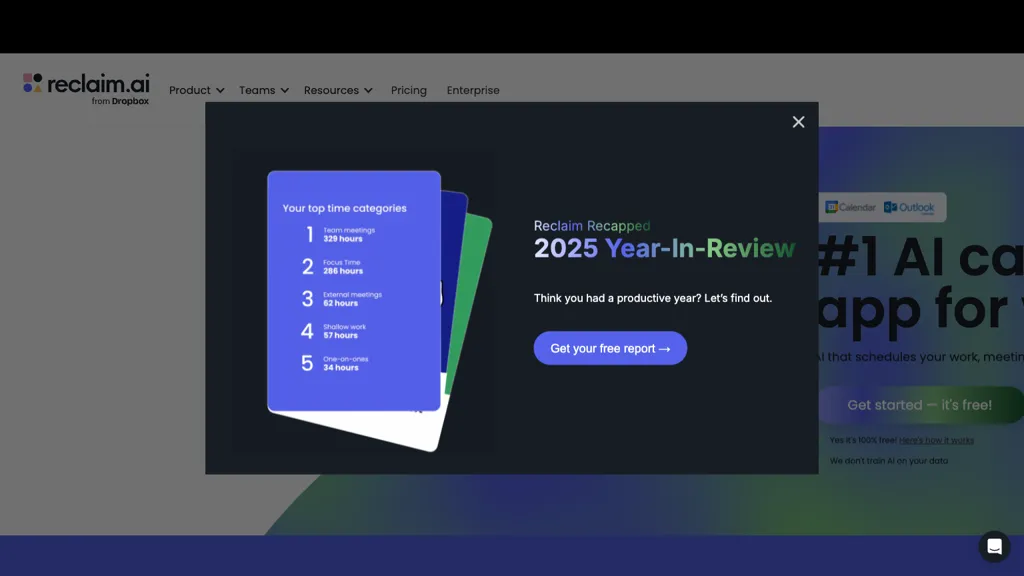This screenshot has width=1024, height=576.
Task: Click the Shallow work 57 hours row
Action: point(333,331)
